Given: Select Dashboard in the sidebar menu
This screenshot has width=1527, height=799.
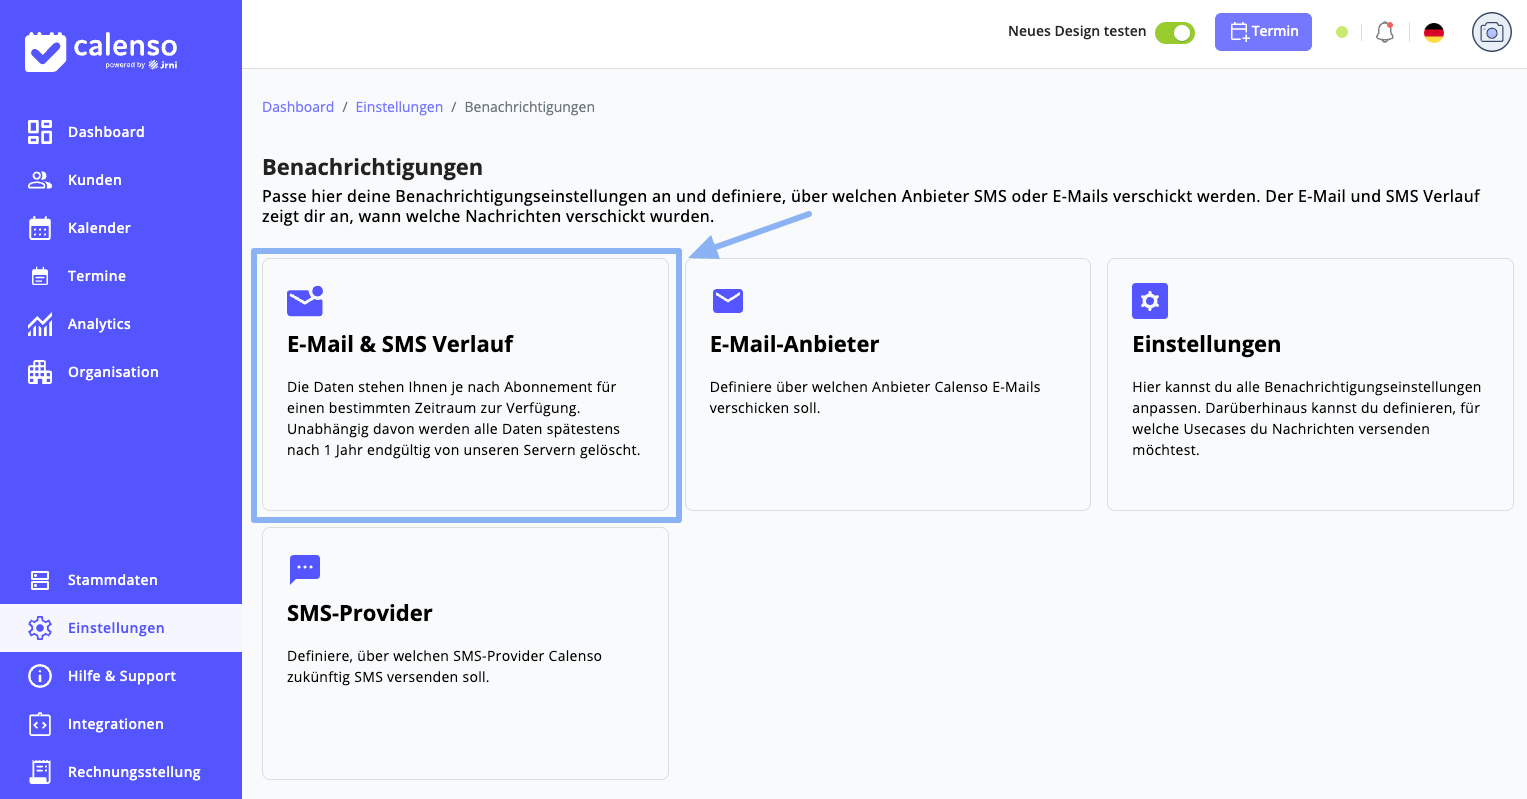Looking at the screenshot, I should pos(106,132).
